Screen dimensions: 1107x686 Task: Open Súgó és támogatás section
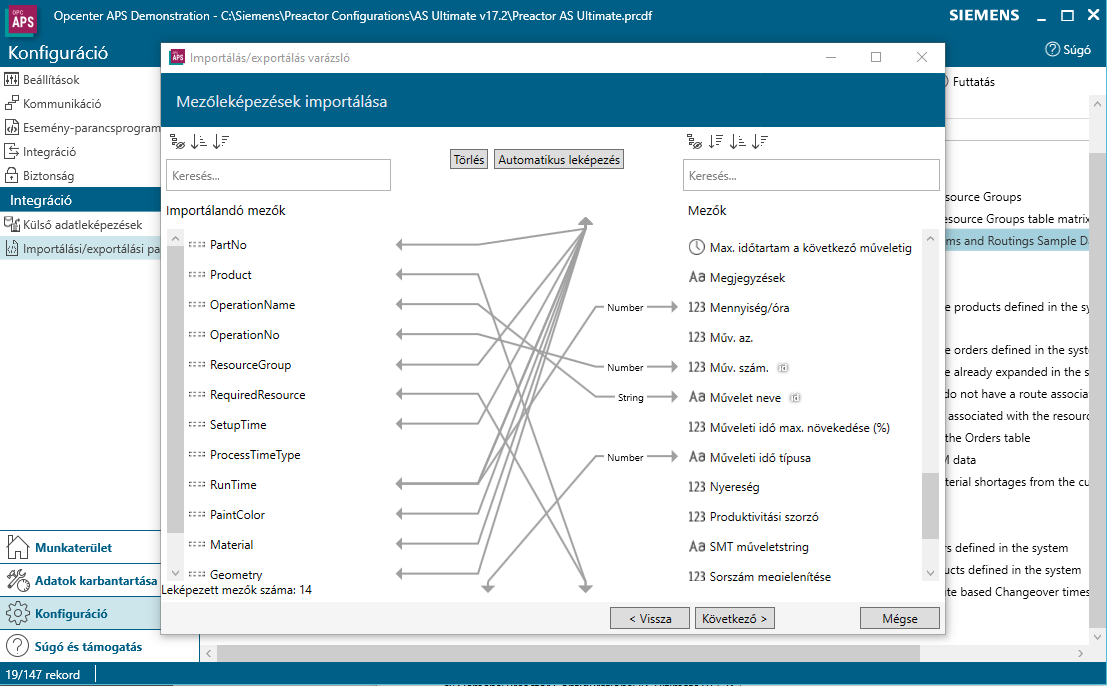pyautogui.click(x=88, y=647)
